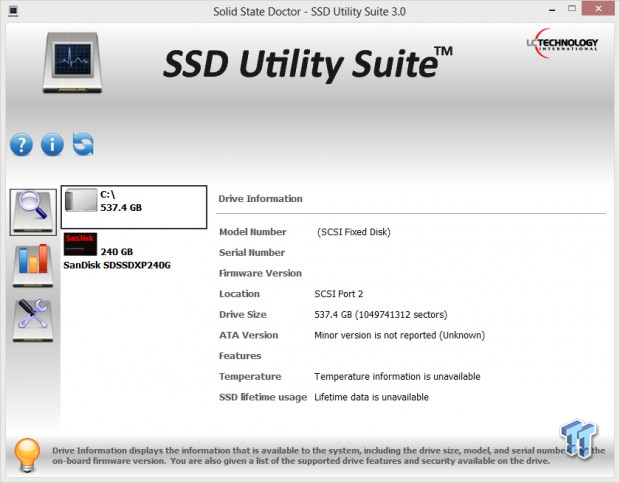Viewport: 620px width, 483px height.
Task: Minimize the Solid State Doctor window
Action: (x=552, y=10)
